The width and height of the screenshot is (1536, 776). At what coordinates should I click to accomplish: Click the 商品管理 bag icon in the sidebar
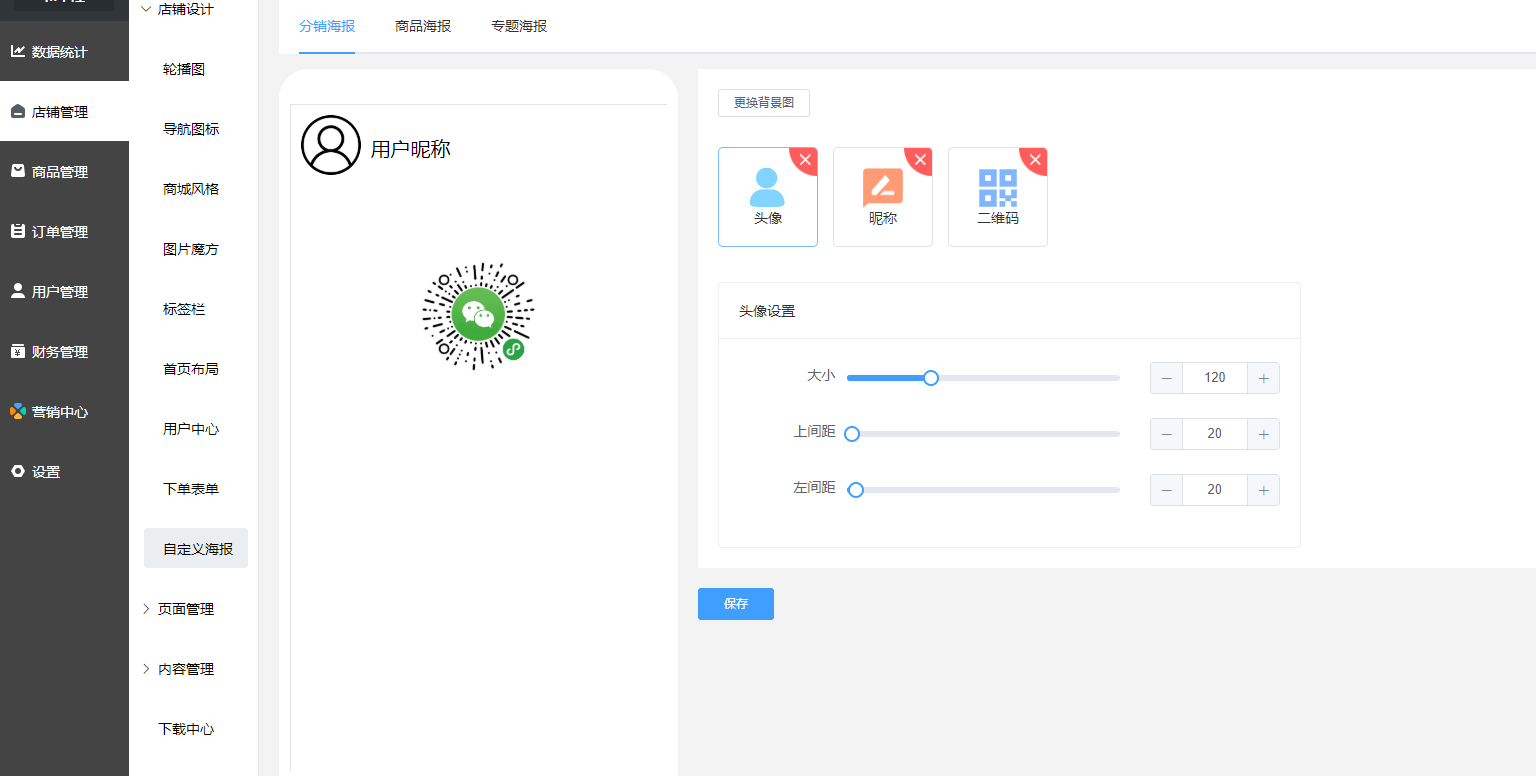pos(18,171)
